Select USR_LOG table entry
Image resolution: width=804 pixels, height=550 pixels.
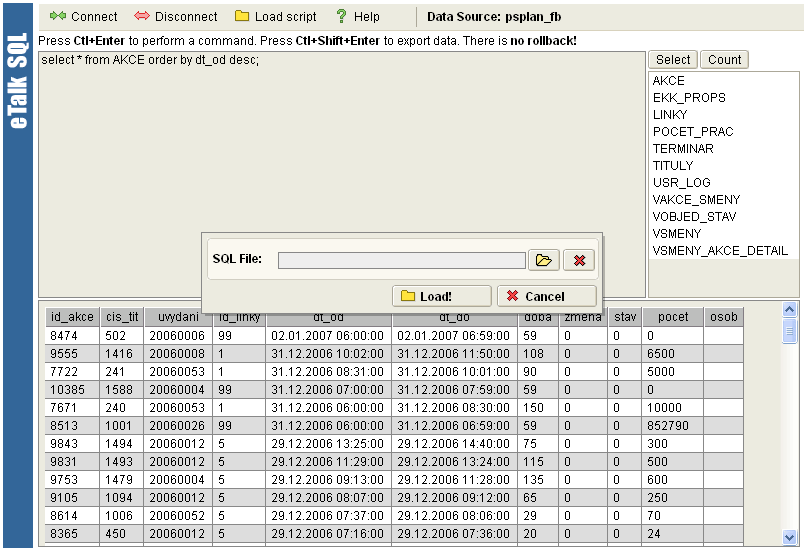[x=681, y=183]
